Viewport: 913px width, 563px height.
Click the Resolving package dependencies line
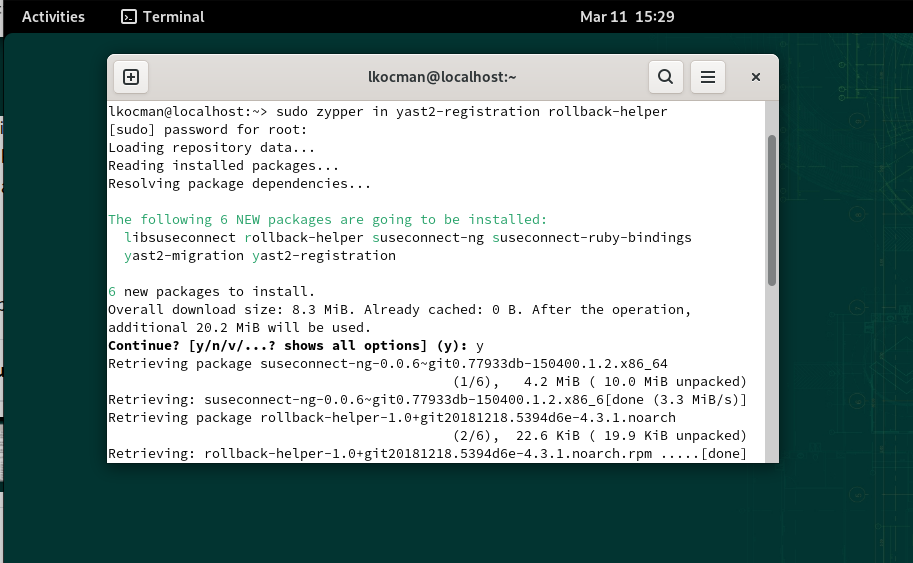tap(240, 184)
